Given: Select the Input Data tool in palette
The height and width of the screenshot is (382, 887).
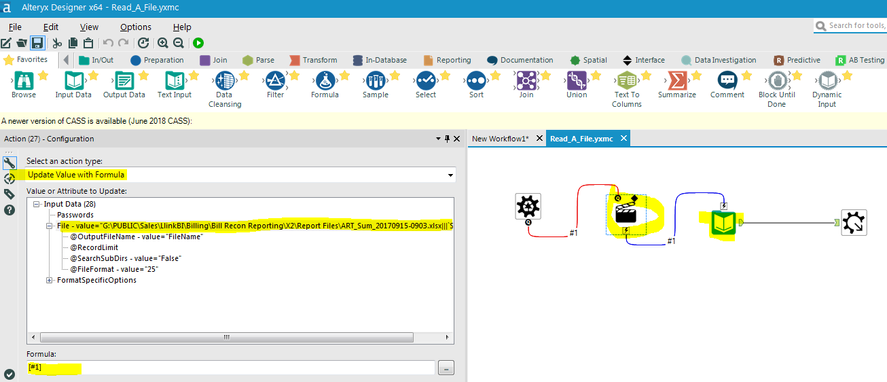Looking at the screenshot, I should 74,80.
